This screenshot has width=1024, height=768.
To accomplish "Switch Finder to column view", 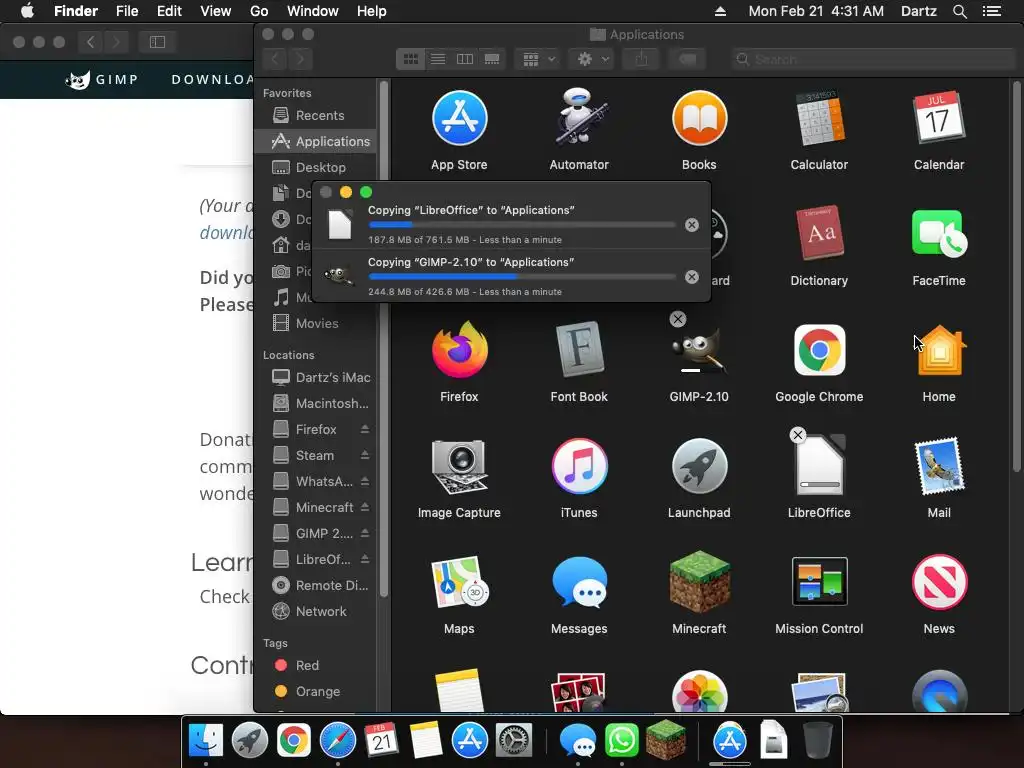I will click(x=465, y=59).
